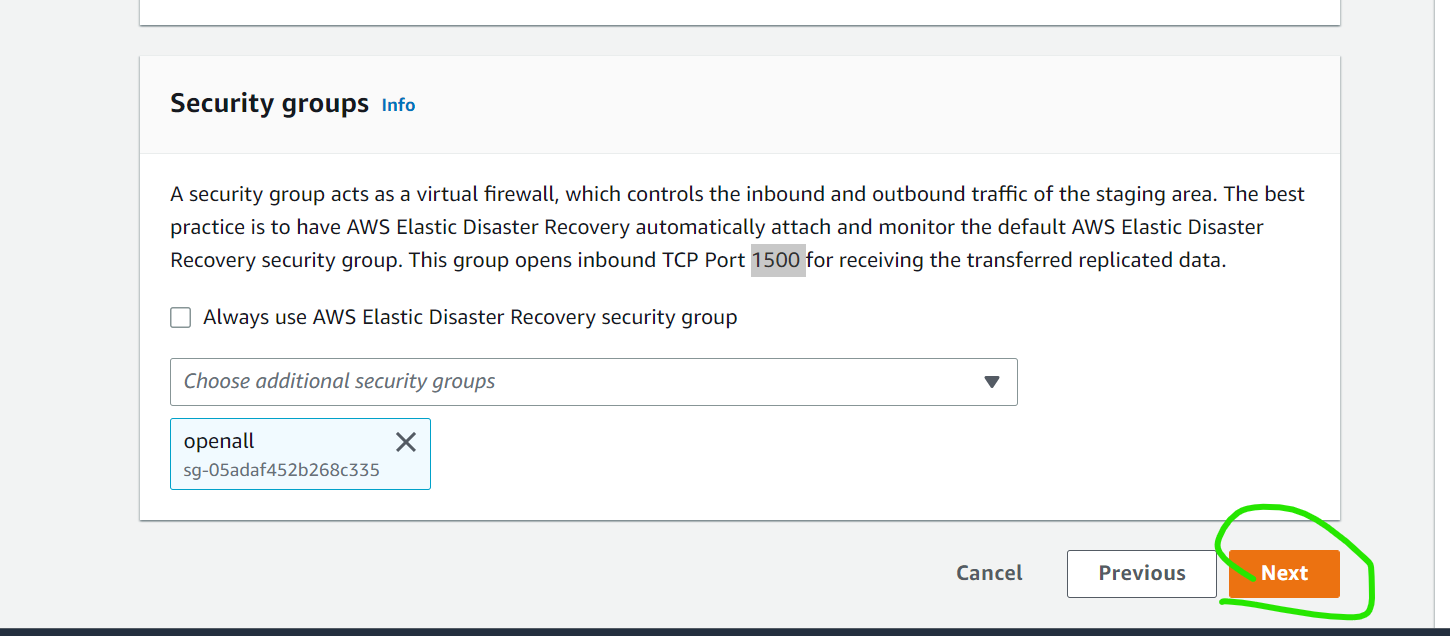The width and height of the screenshot is (1450, 636).
Task: Remove the openall security group tag
Action: (405, 442)
